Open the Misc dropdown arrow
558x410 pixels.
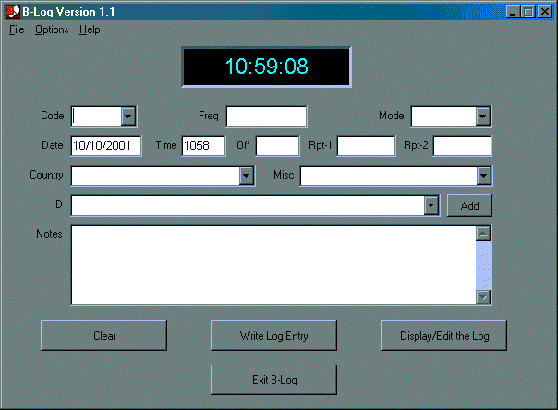click(x=484, y=175)
